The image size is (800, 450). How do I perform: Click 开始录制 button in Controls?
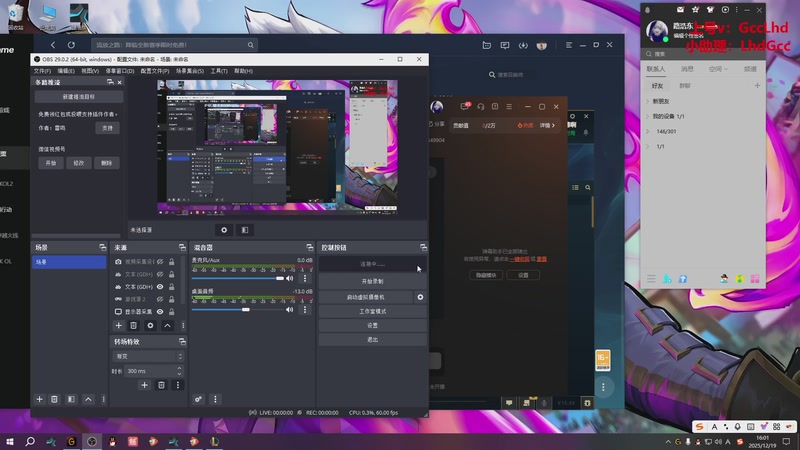coord(372,281)
